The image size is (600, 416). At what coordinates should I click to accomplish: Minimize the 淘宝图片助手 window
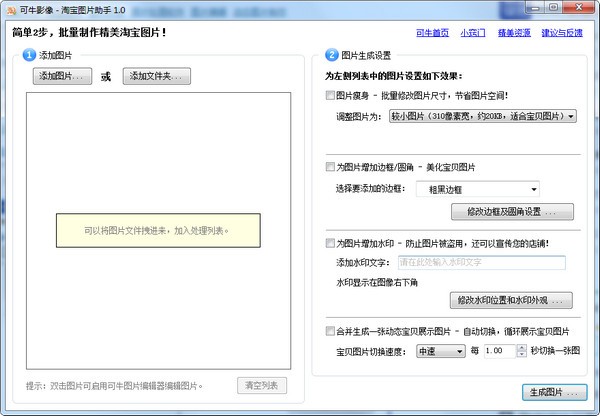pyautogui.click(x=536, y=8)
